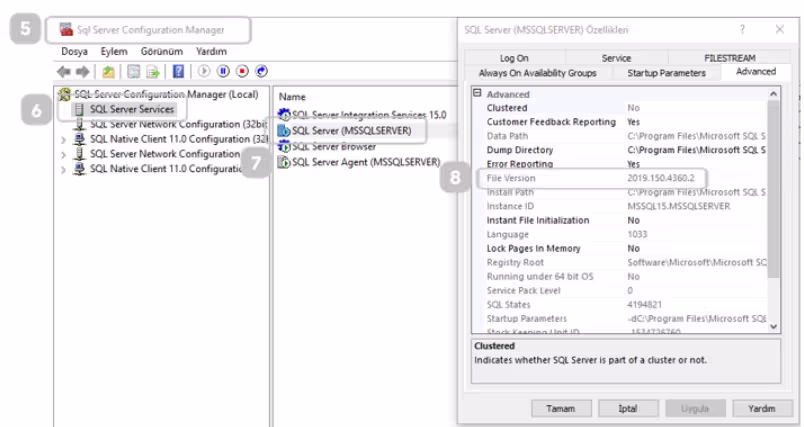Close the SQL Server Properties dialog

click(779, 30)
